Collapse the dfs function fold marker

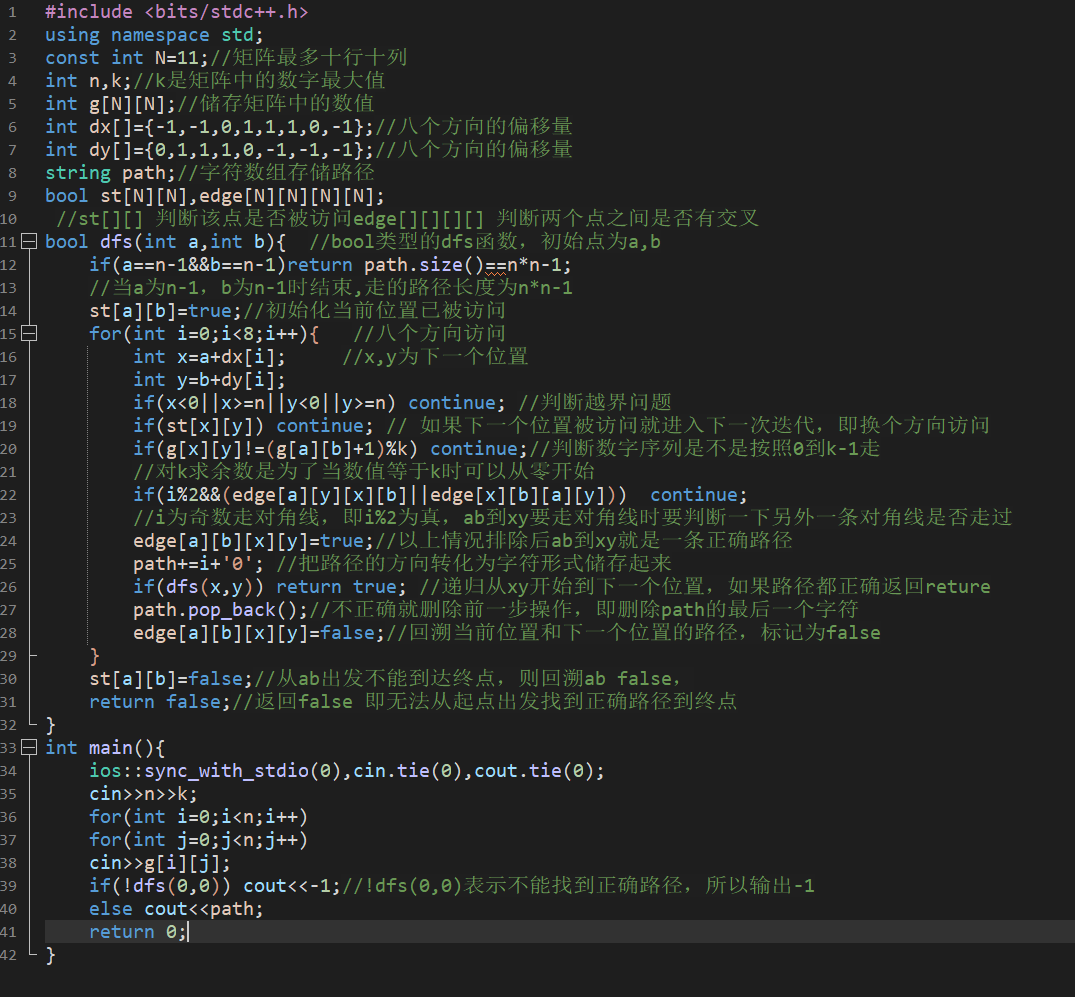[x=27, y=242]
